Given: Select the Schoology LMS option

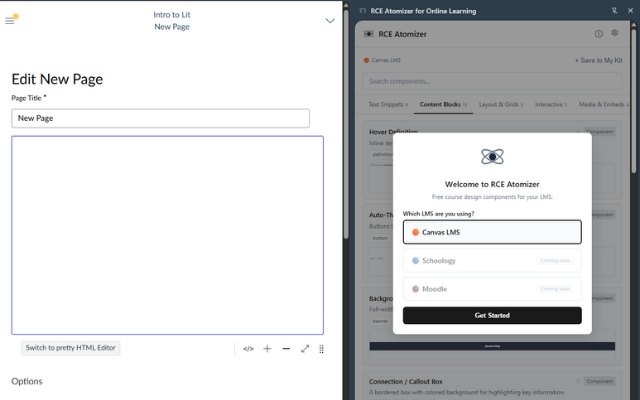Looking at the screenshot, I should [491, 261].
